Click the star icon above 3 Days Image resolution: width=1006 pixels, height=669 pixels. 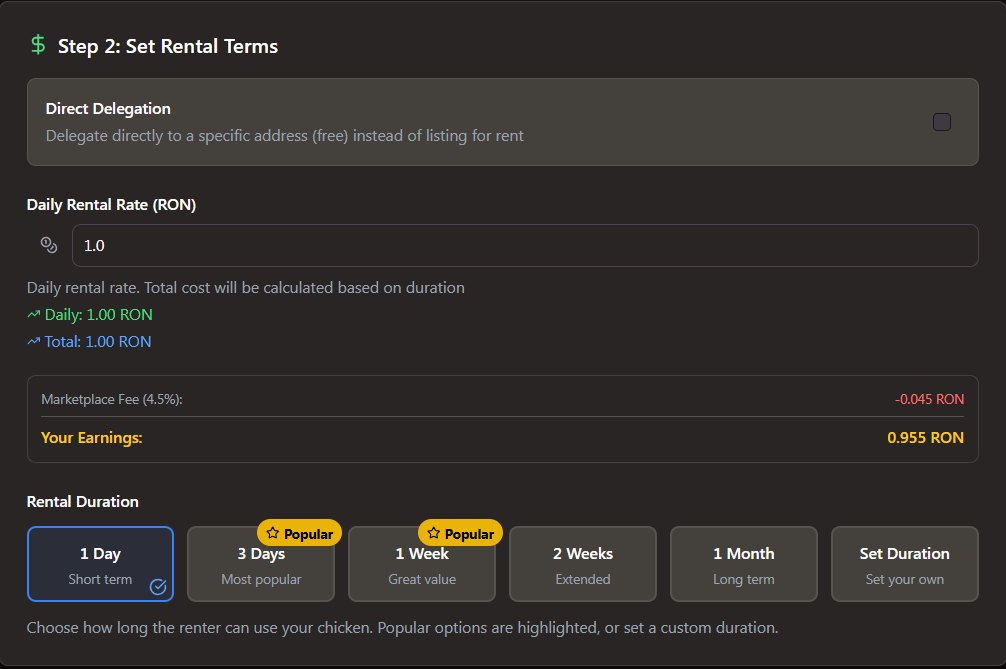coord(272,534)
